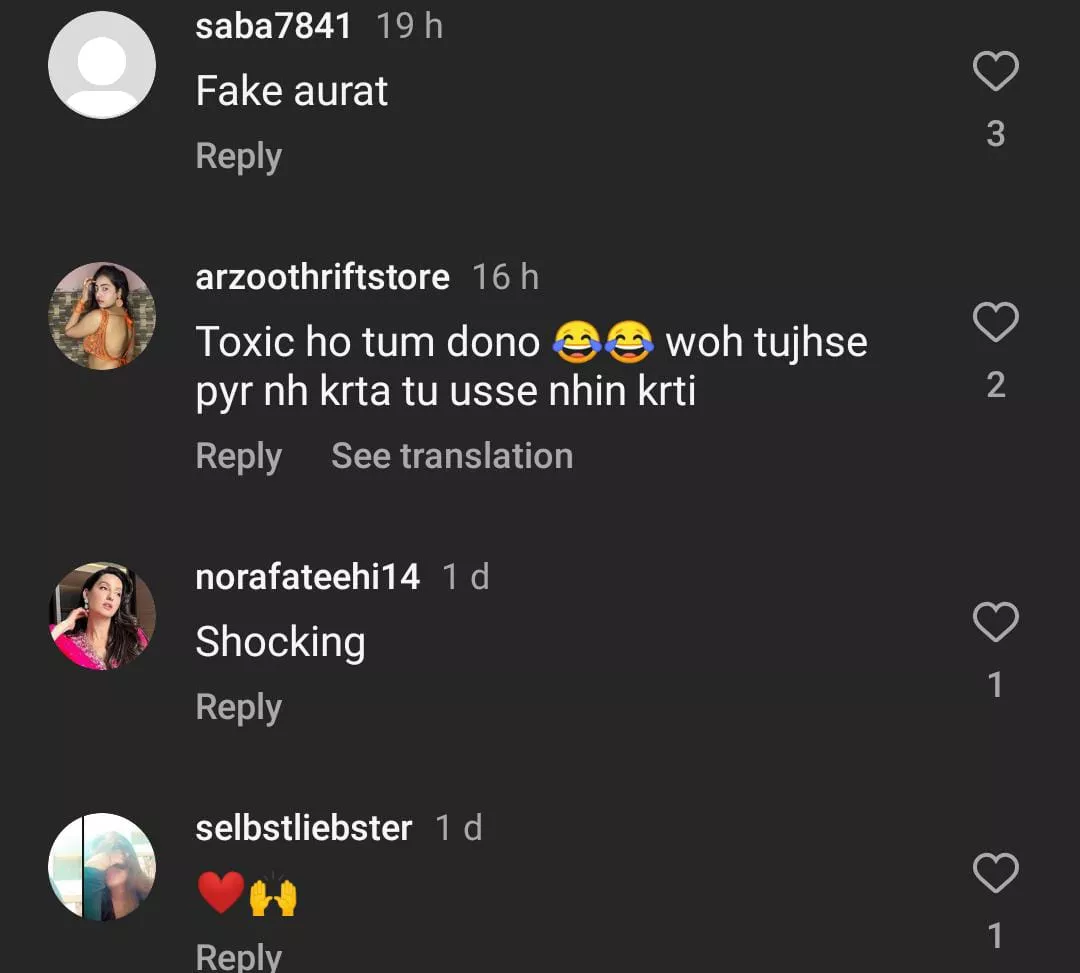
Task: Open saba7841's default profile picture
Action: point(102,65)
